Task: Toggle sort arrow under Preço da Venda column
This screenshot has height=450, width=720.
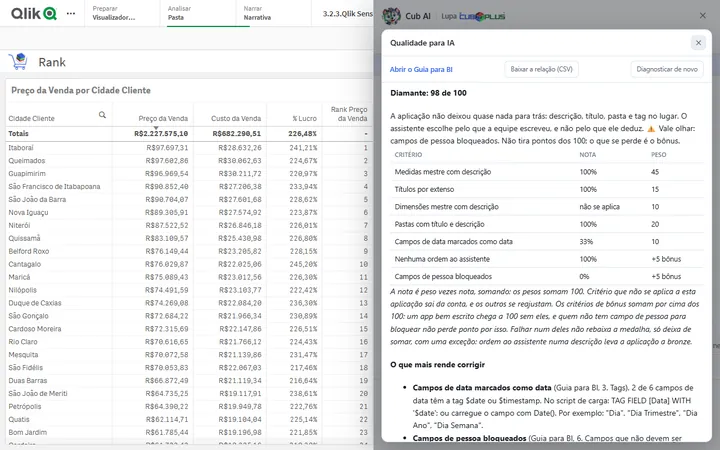Action: (x=156, y=128)
